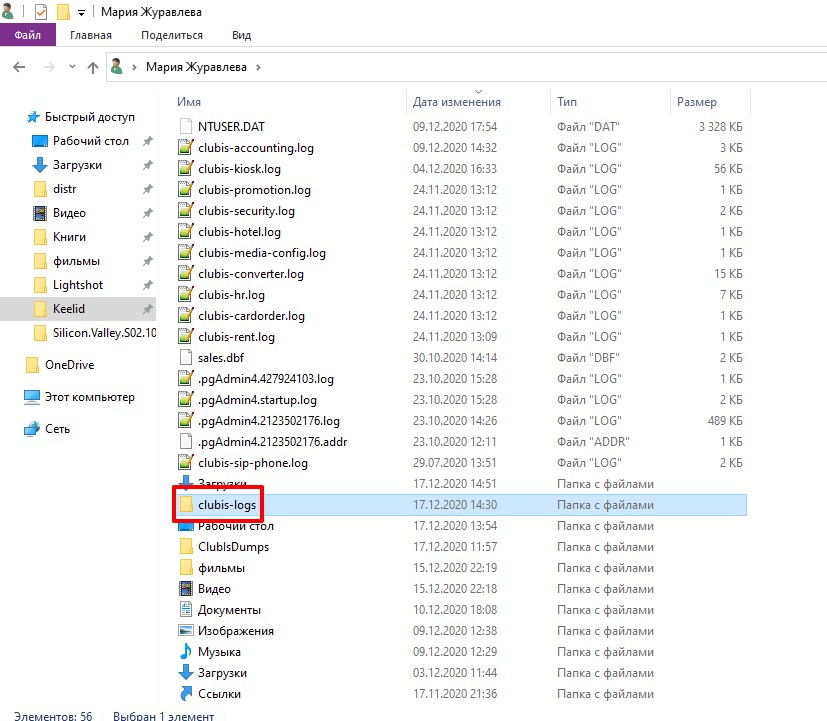Sort by the Тип column header

(567, 102)
